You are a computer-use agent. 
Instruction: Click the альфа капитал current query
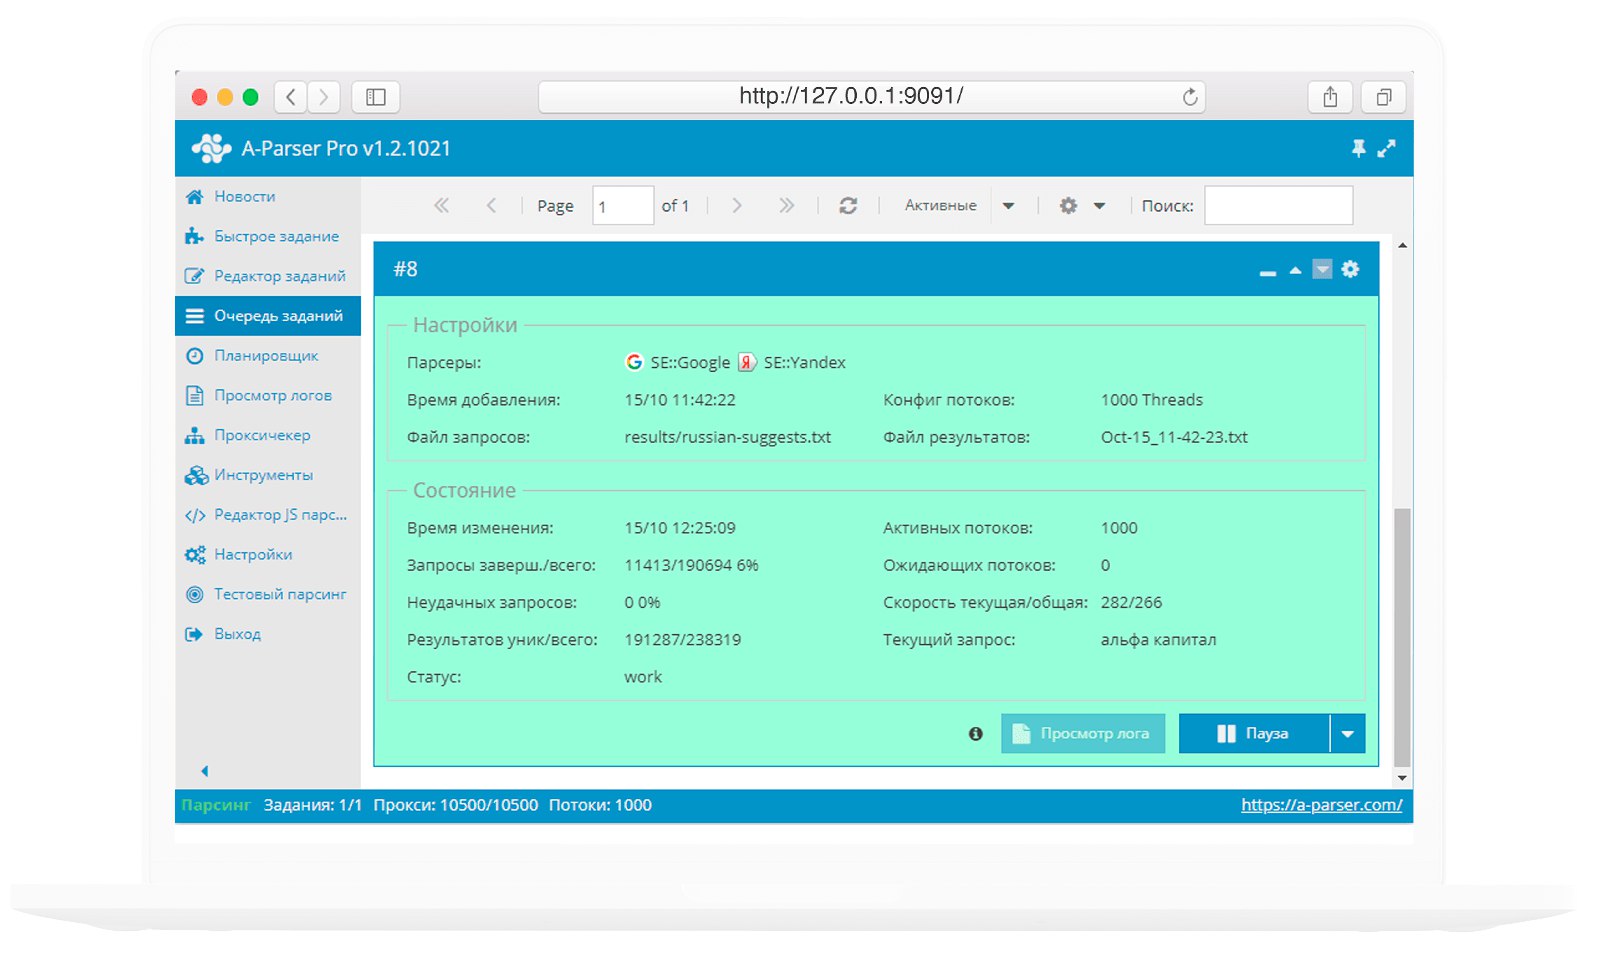click(x=1158, y=640)
